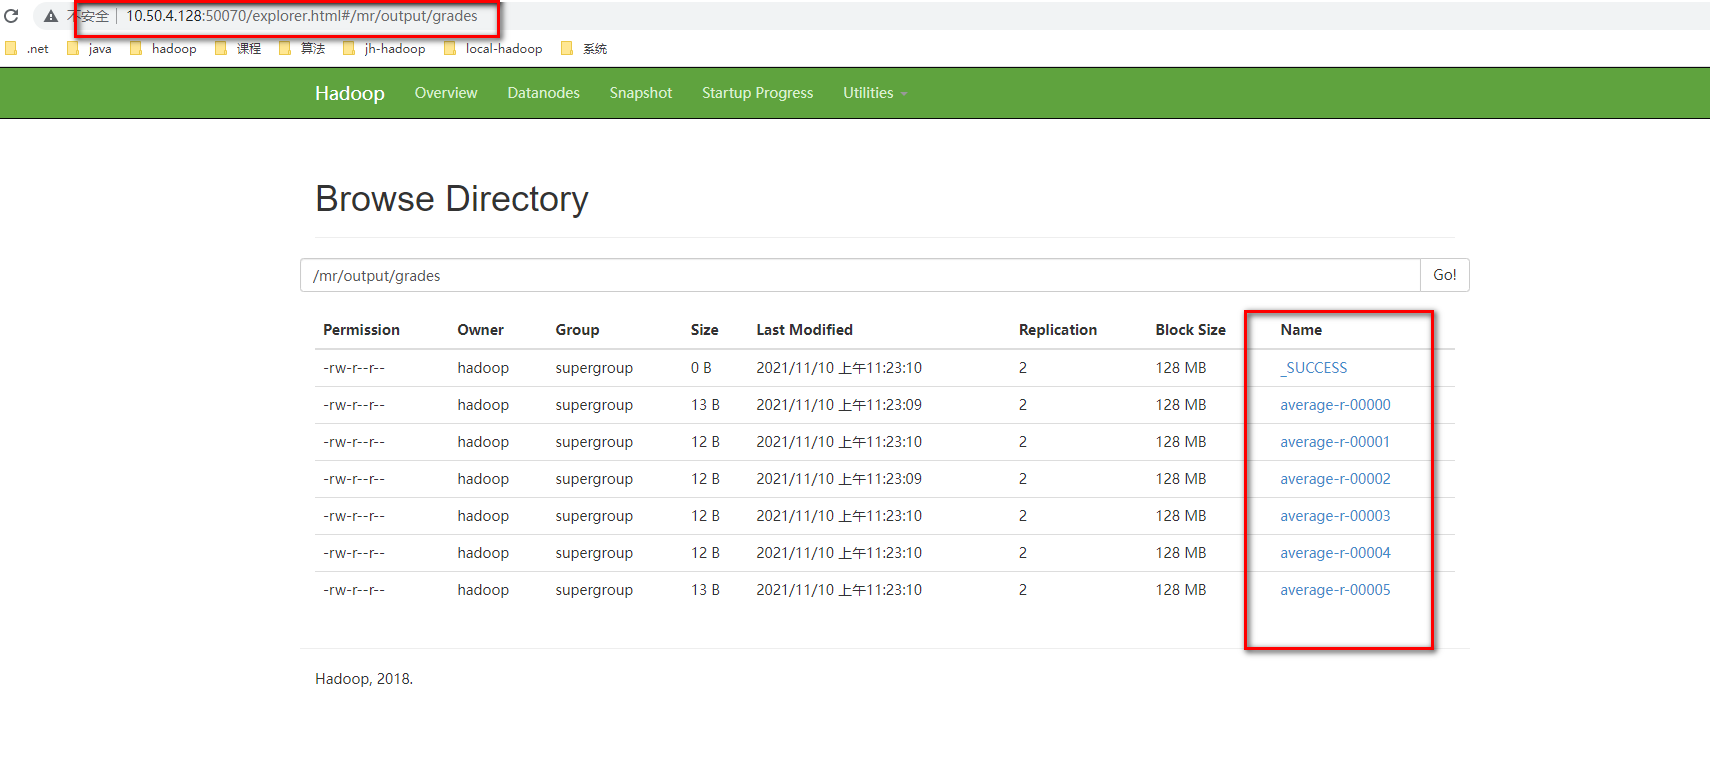
Task: Click the permission text in the _SUCCESS row
Action: tap(354, 368)
